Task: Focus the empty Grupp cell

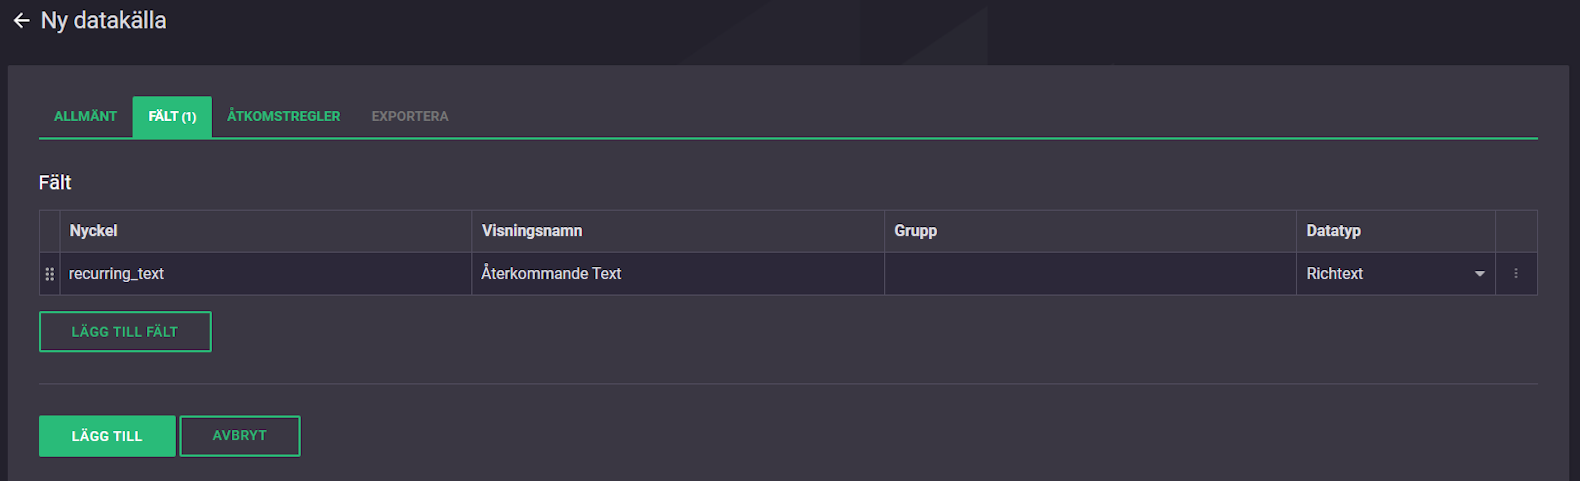Action: 1090,274
